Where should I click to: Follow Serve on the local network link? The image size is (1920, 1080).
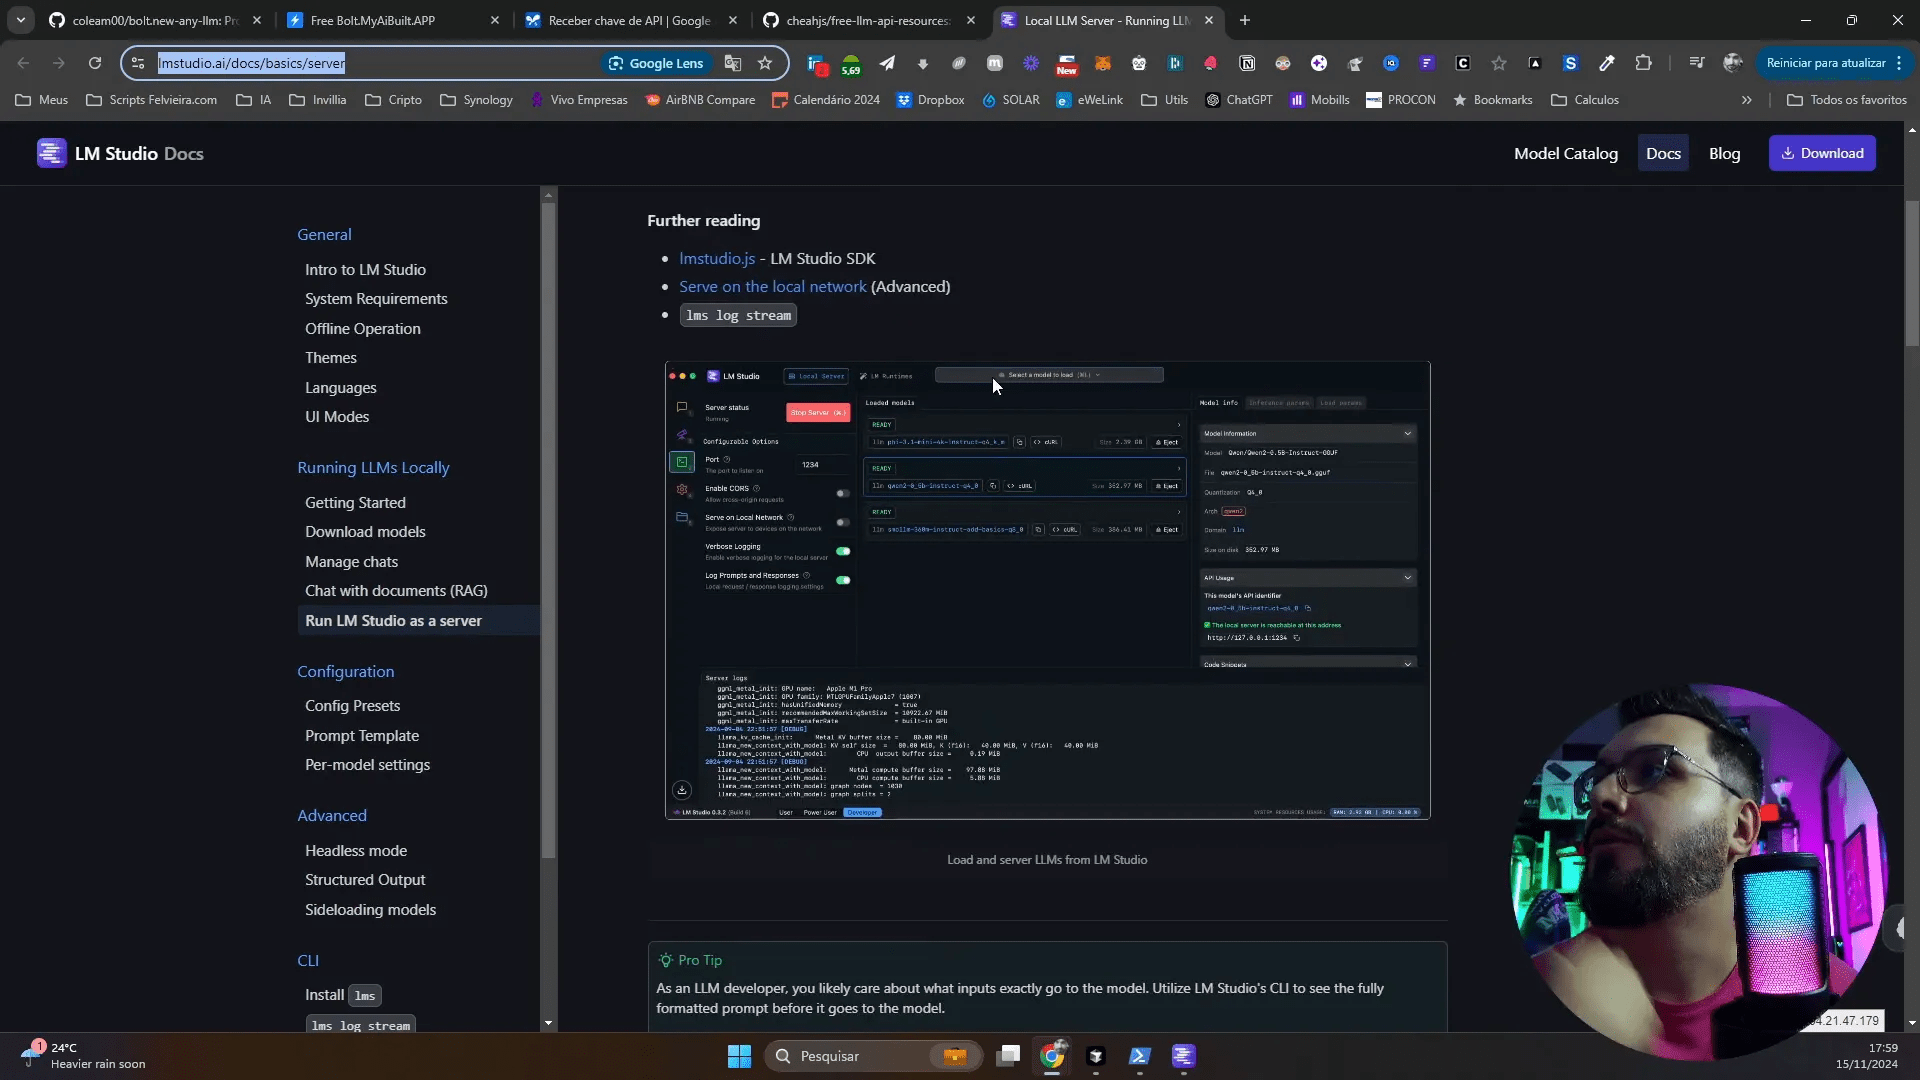pyautogui.click(x=772, y=286)
